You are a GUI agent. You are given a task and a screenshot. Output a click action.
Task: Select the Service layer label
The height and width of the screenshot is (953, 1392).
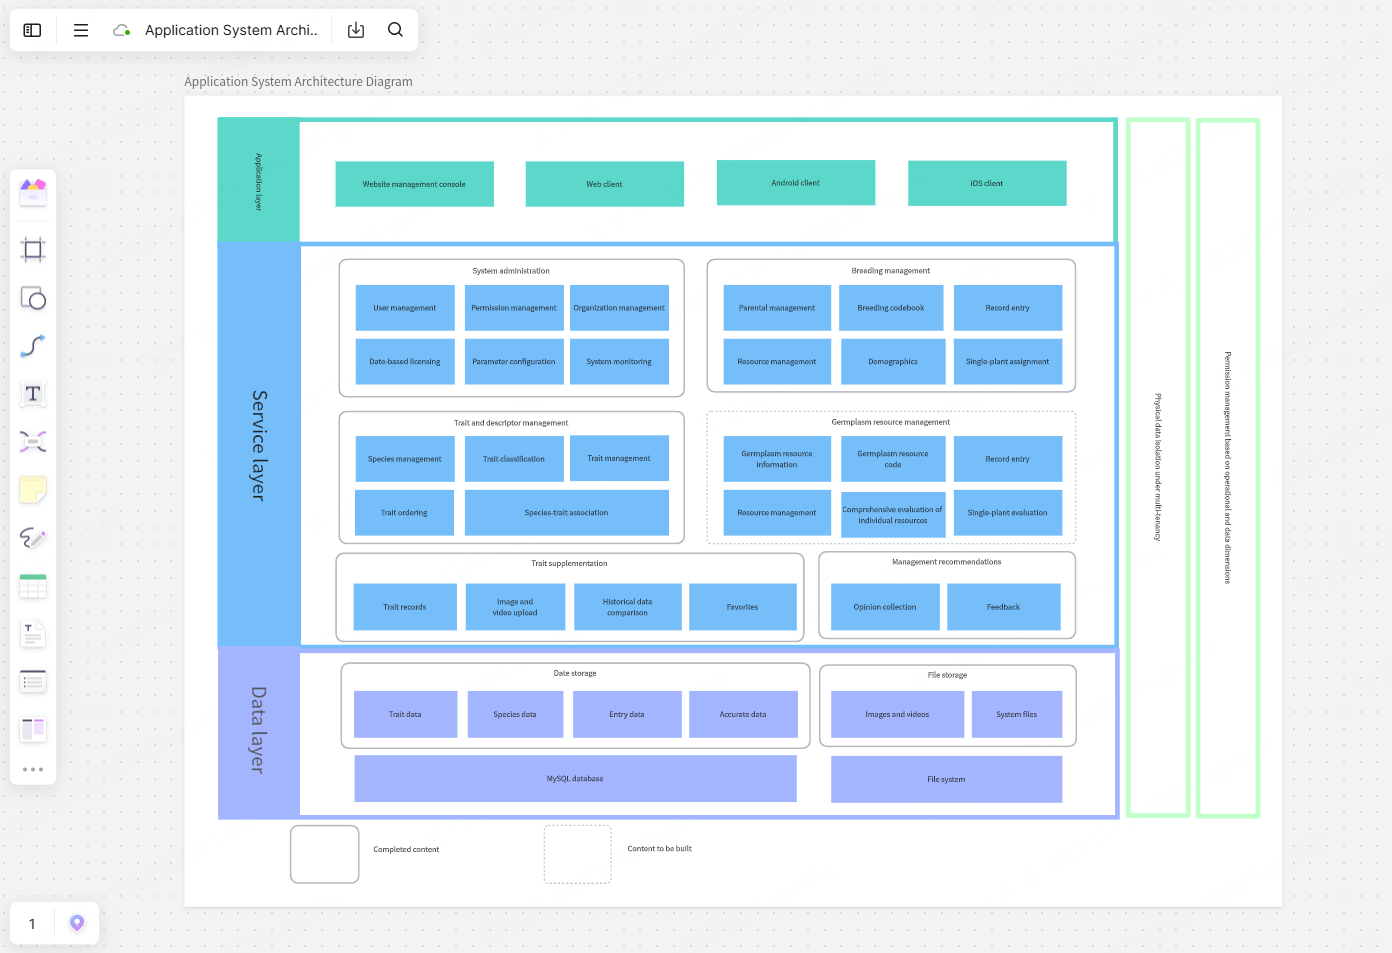point(259,445)
